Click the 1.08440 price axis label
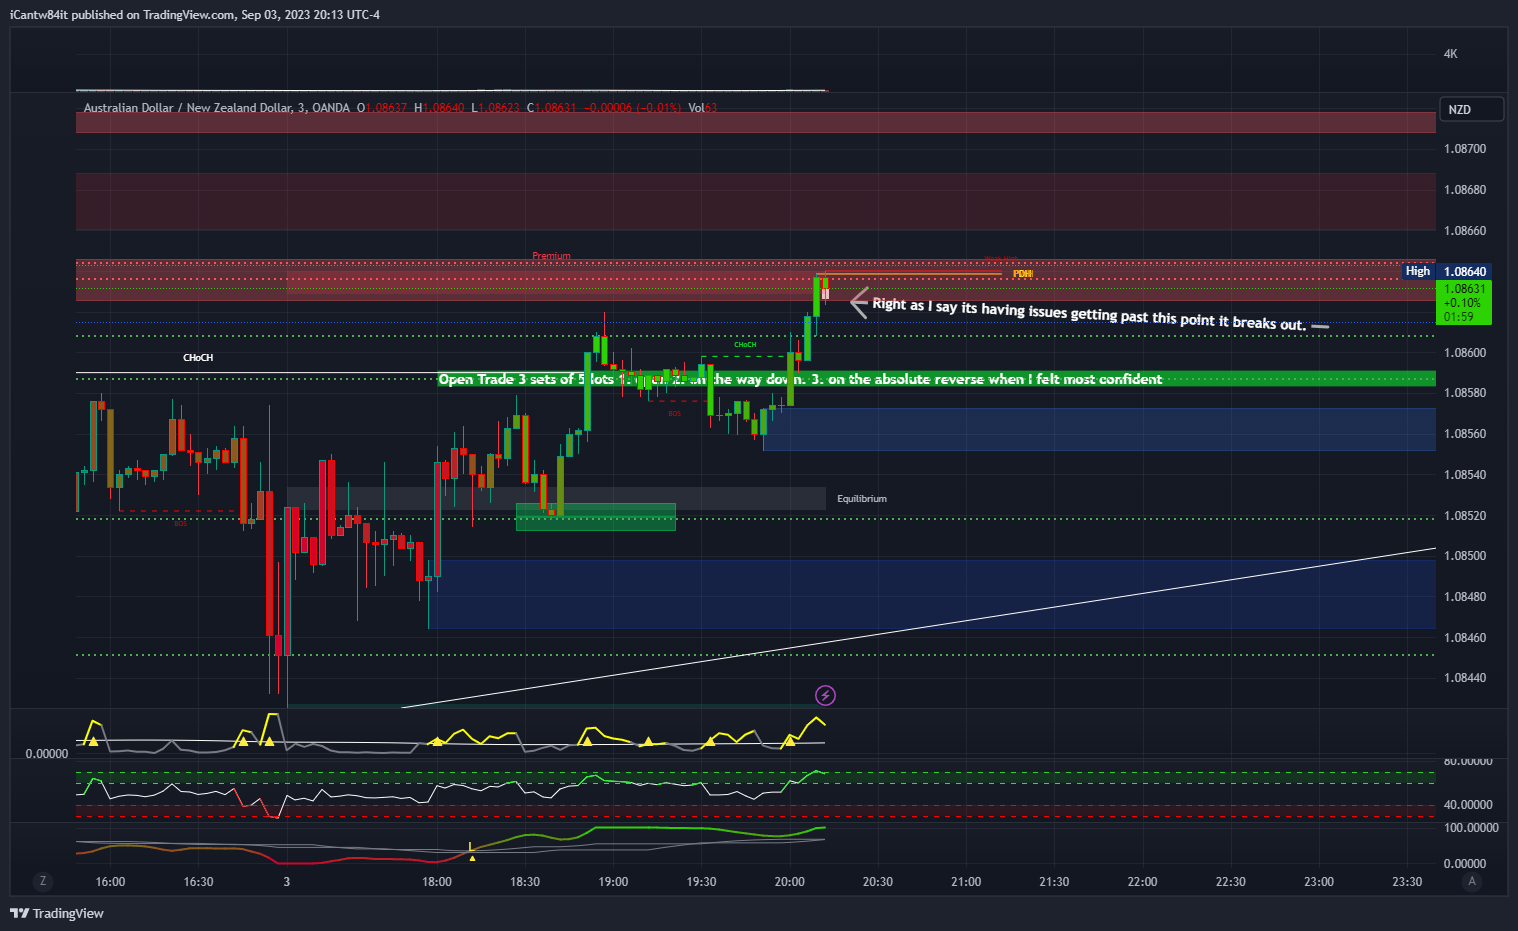Image resolution: width=1518 pixels, height=931 pixels. [1465, 678]
